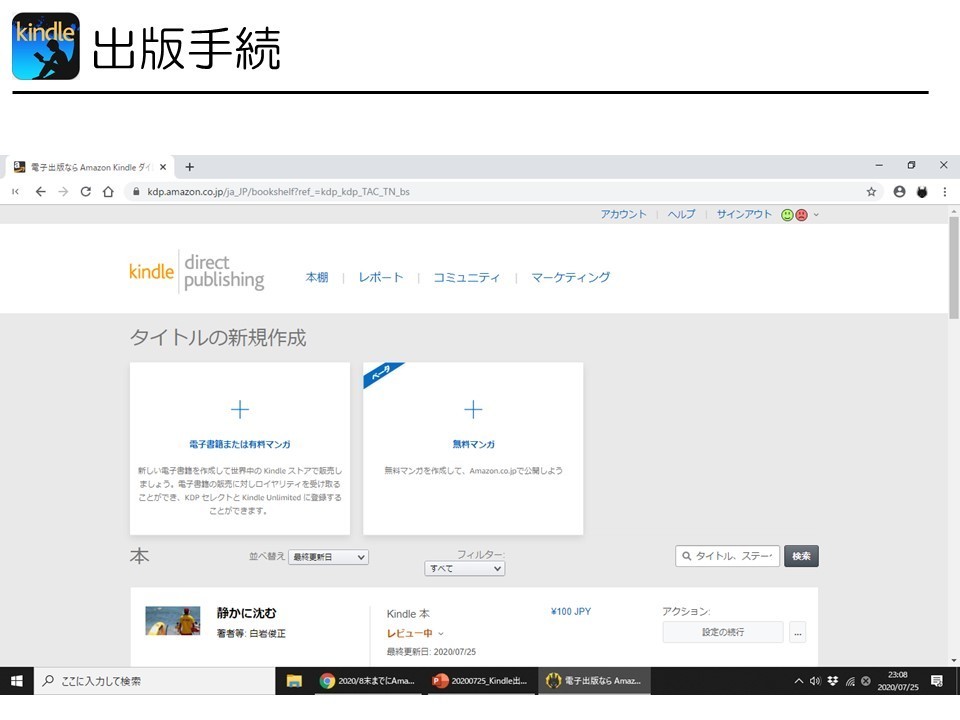Click the book title 静かに沈む
The image size is (960, 720).
coord(247,613)
